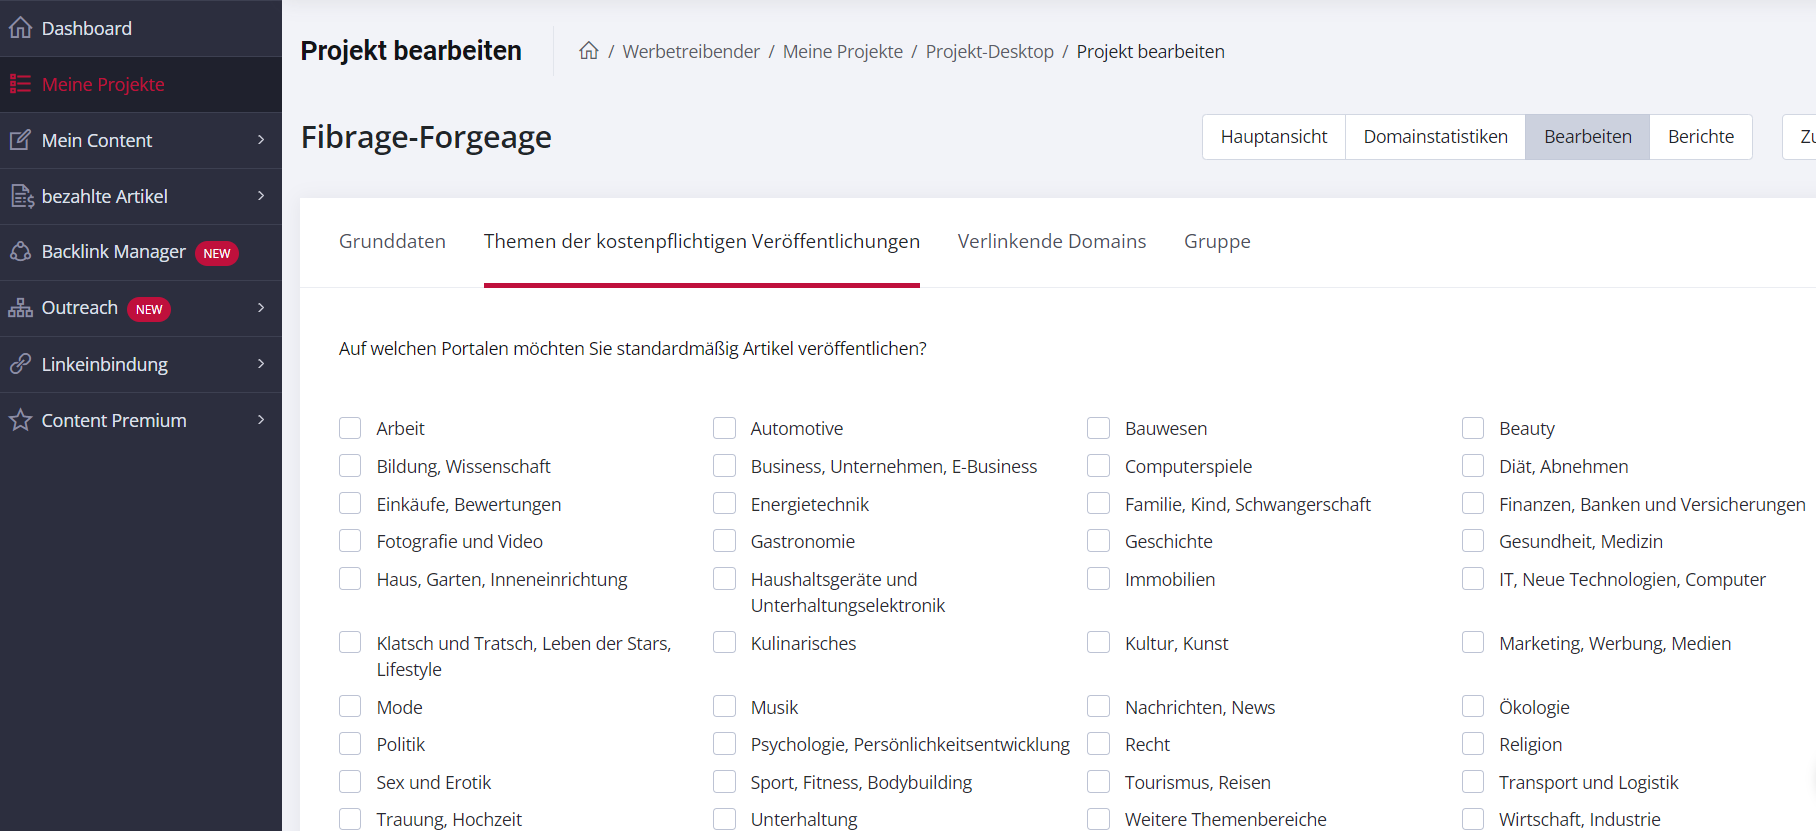
Task: Follow the Werbetreibender breadcrumb link
Action: tap(691, 51)
